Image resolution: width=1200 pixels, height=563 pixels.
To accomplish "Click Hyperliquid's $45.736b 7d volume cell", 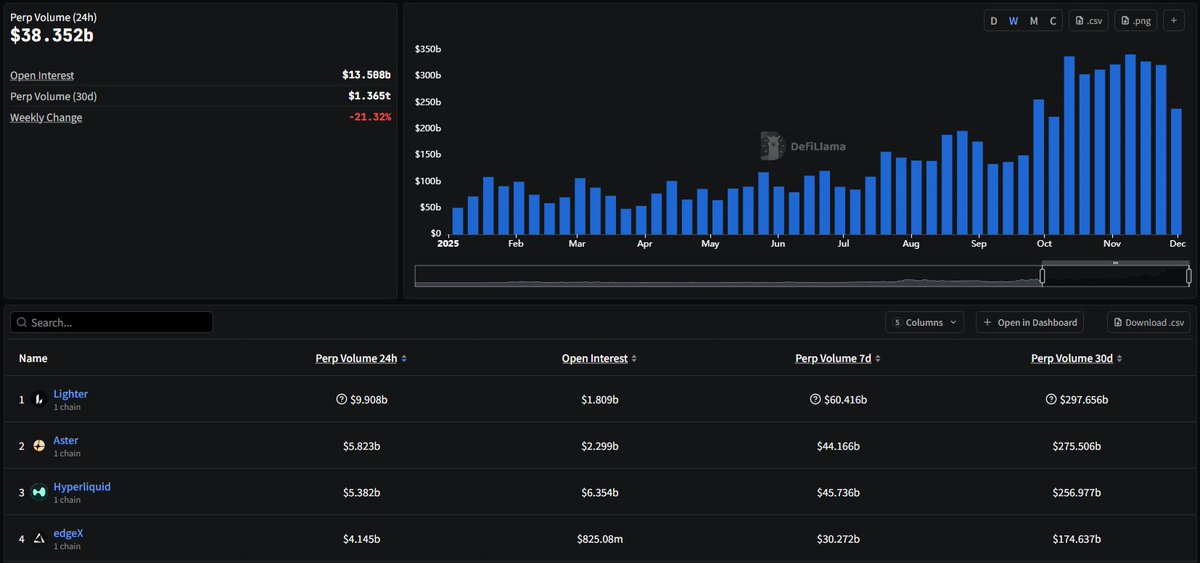I will click(x=838, y=492).
